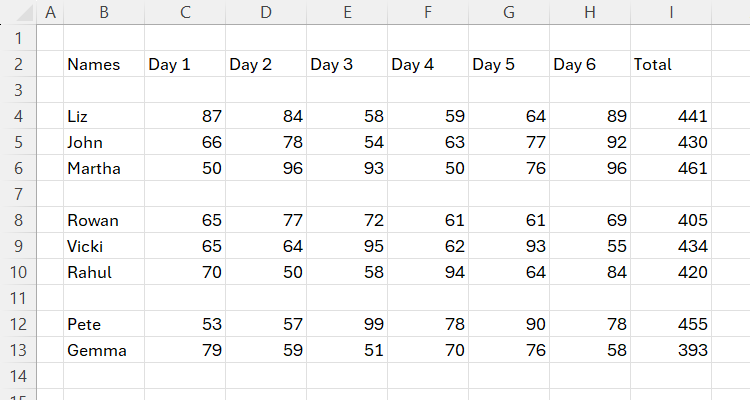
Task: Select the cell containing 'Gemma'
Action: pyautogui.click(x=103, y=350)
